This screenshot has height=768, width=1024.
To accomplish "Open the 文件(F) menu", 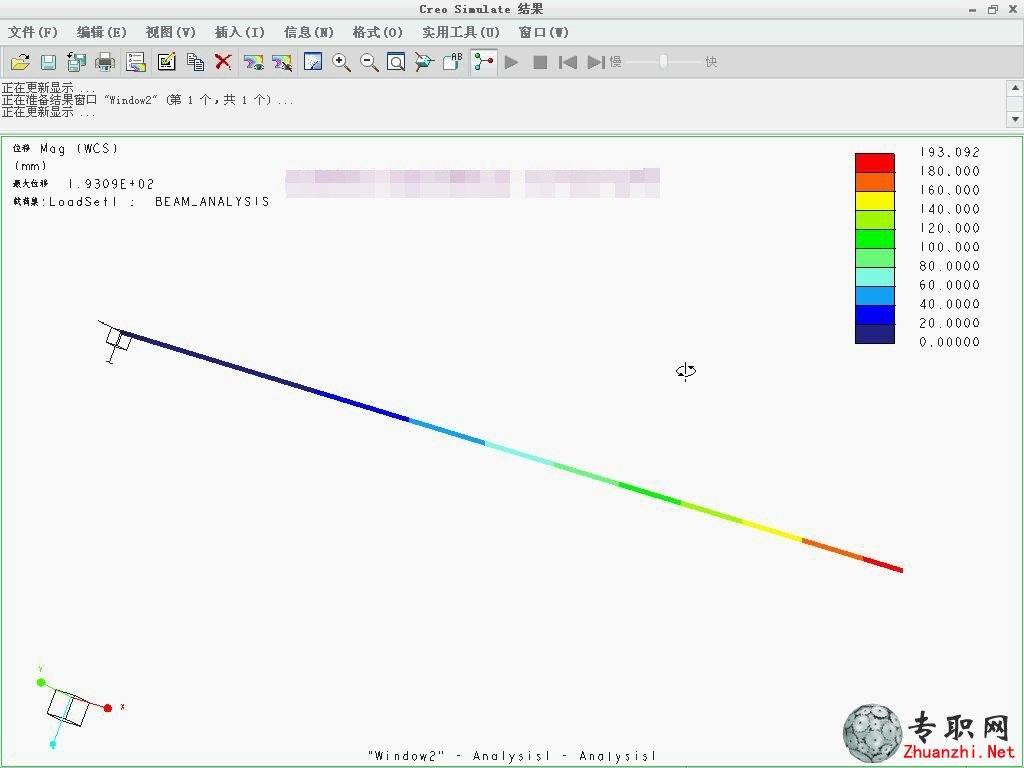I will click(x=33, y=32).
